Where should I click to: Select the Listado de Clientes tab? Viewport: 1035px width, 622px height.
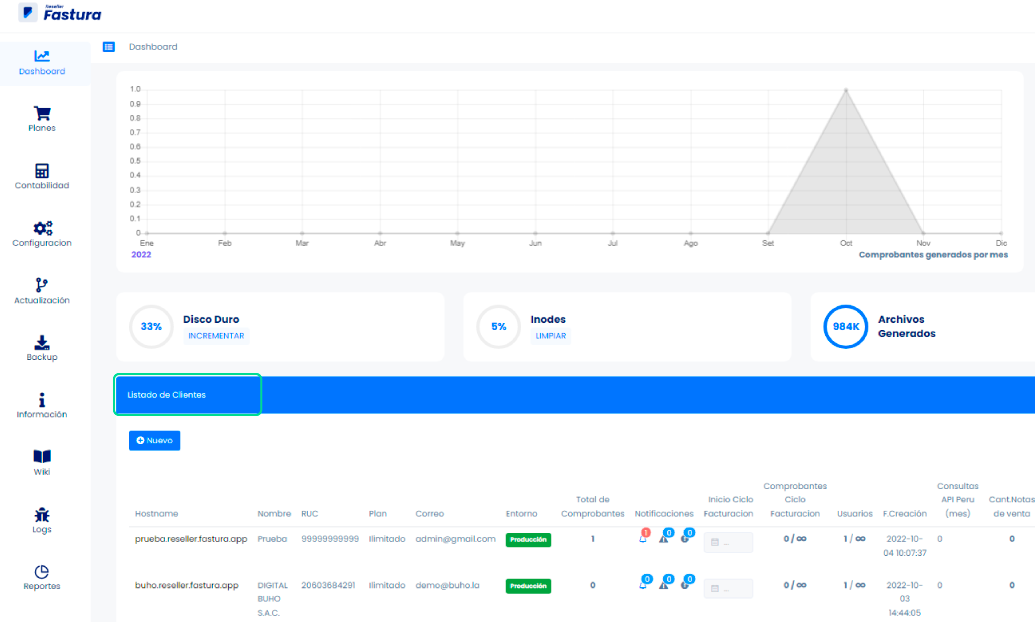(188, 395)
